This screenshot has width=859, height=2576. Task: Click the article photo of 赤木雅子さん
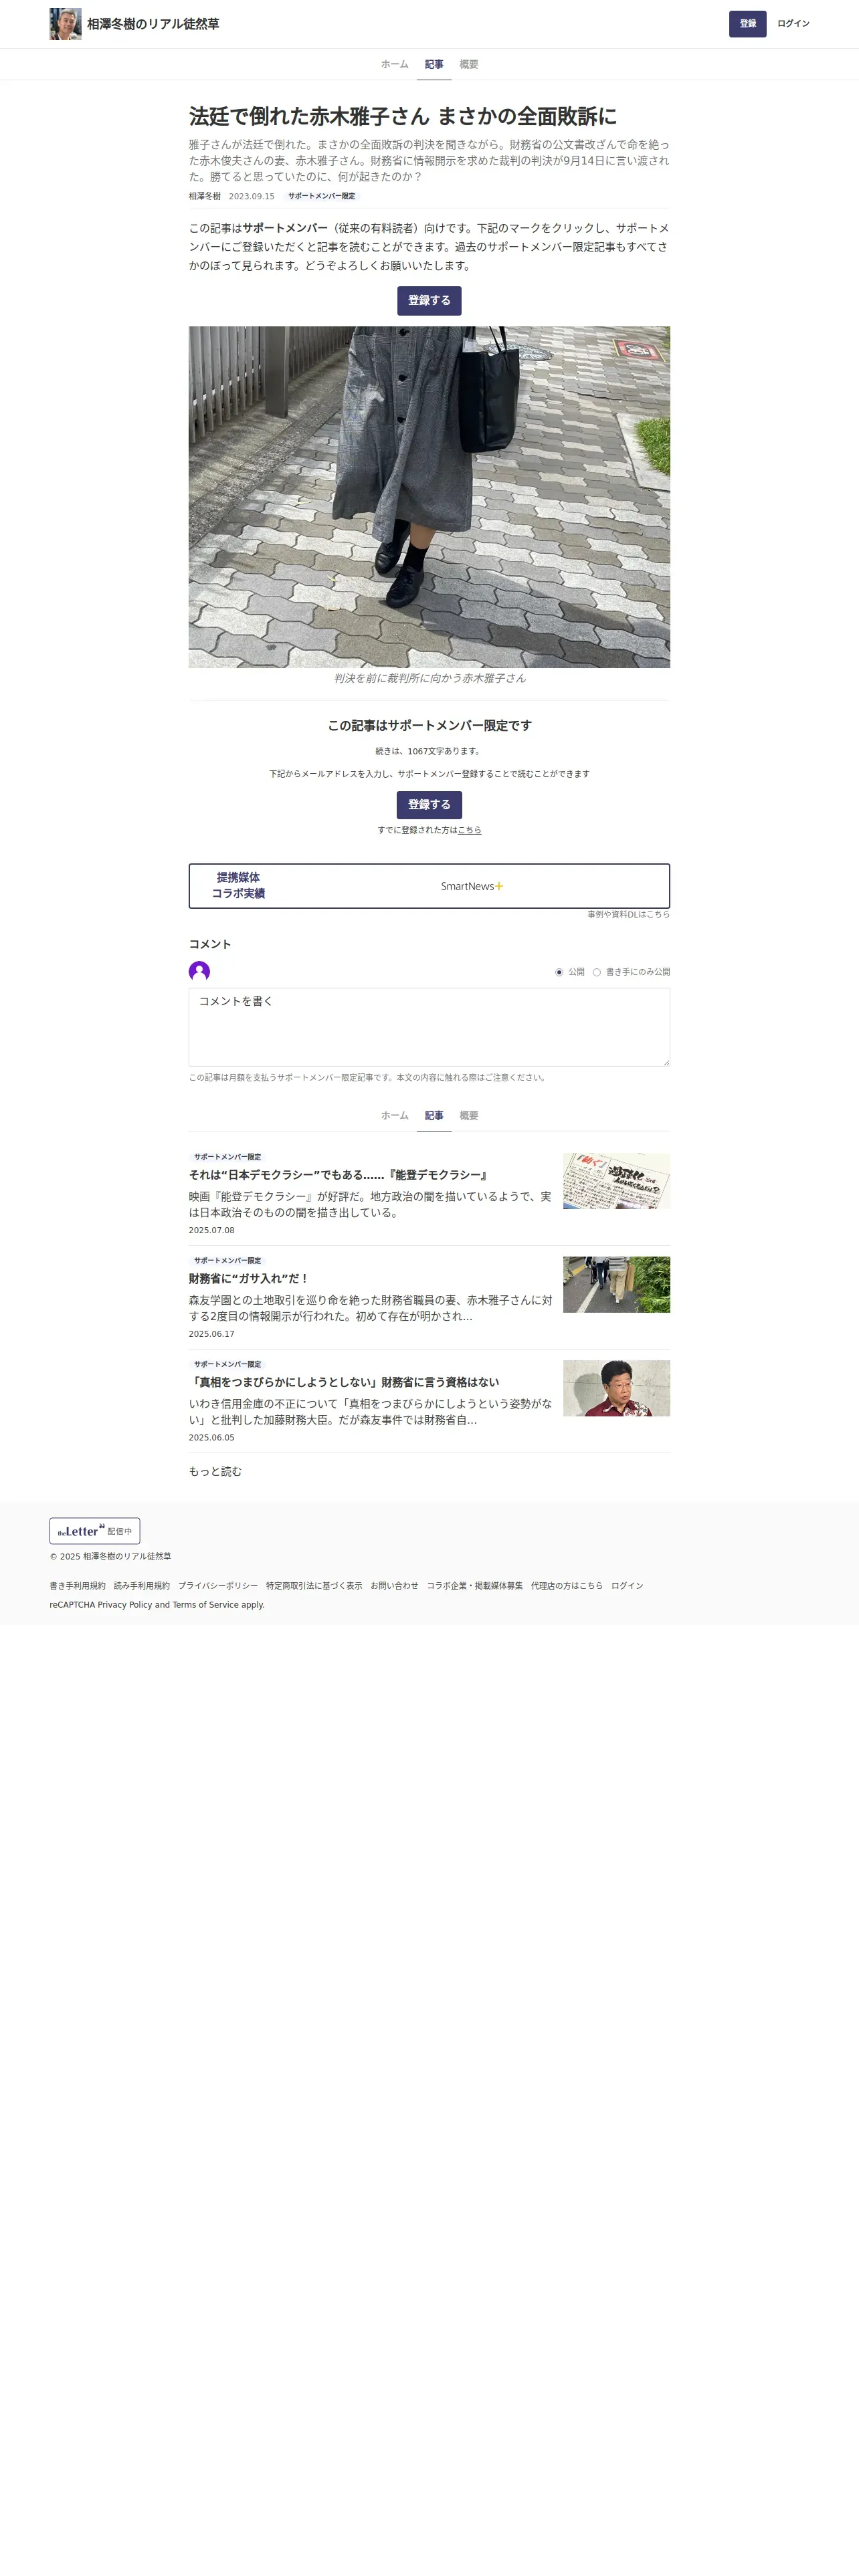[429, 497]
